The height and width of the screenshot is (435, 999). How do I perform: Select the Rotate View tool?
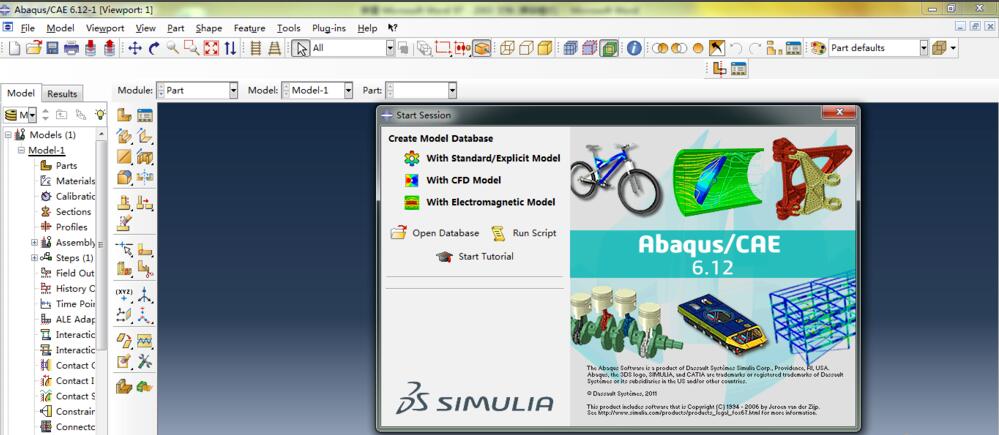(154, 48)
